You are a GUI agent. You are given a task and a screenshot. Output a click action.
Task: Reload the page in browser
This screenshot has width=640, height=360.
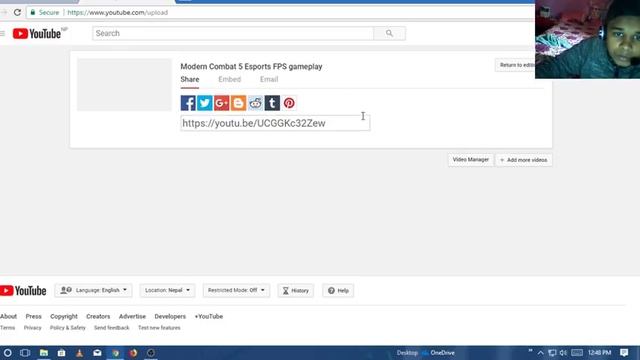[17, 13]
